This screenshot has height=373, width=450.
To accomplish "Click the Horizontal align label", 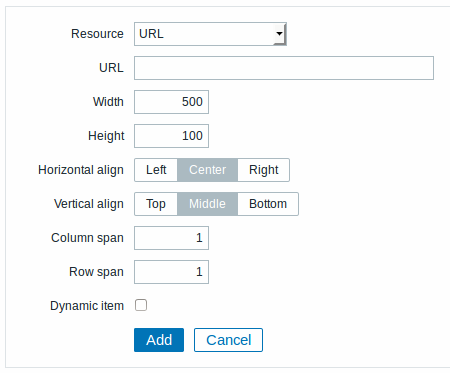I will click(x=81, y=170).
